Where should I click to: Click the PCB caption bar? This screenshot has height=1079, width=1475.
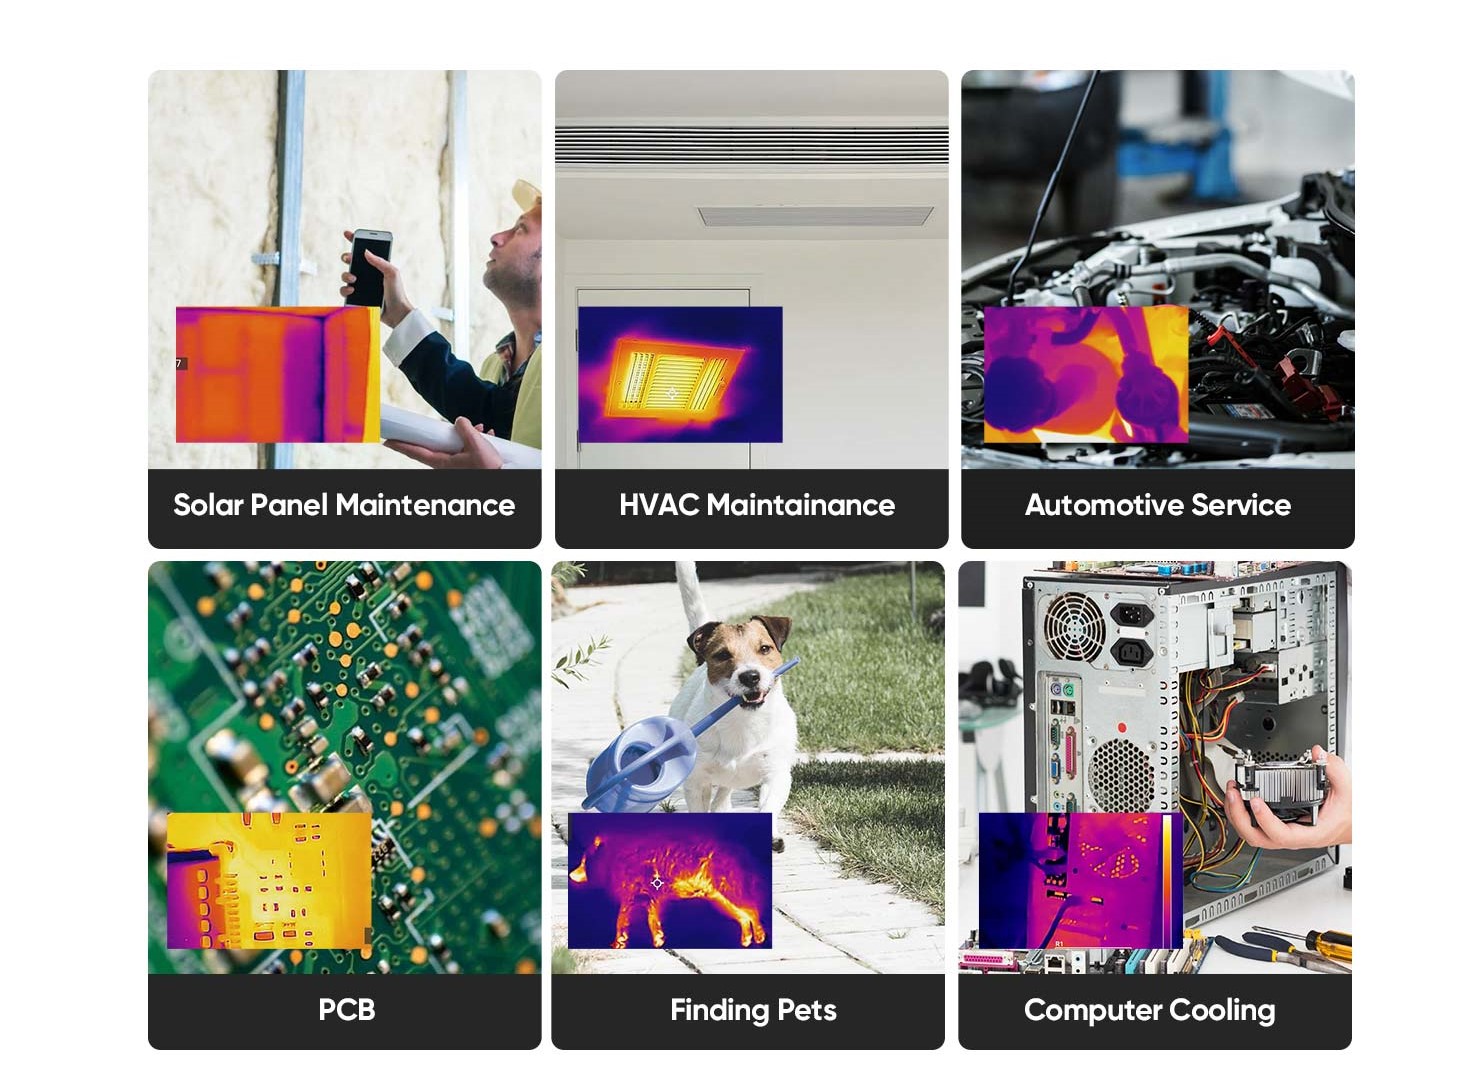point(345,1011)
